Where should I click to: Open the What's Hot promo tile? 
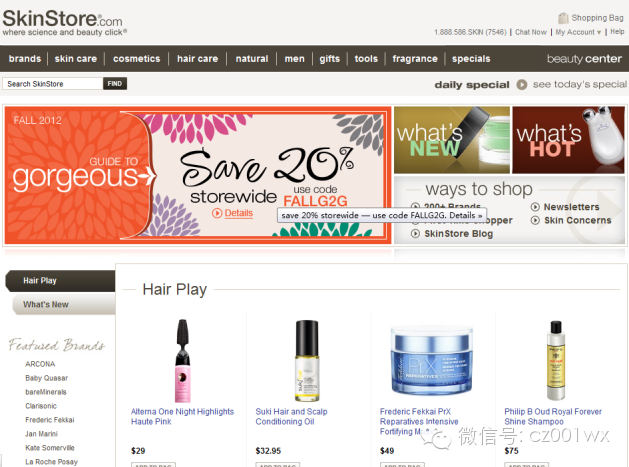point(570,139)
